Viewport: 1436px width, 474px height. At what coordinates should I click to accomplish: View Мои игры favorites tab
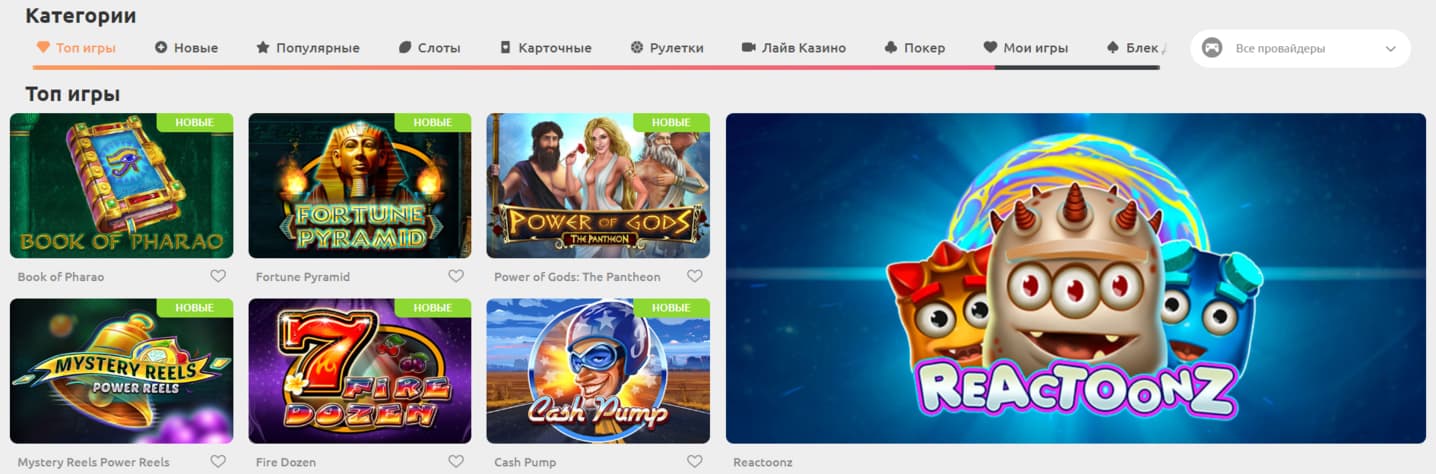click(1026, 47)
